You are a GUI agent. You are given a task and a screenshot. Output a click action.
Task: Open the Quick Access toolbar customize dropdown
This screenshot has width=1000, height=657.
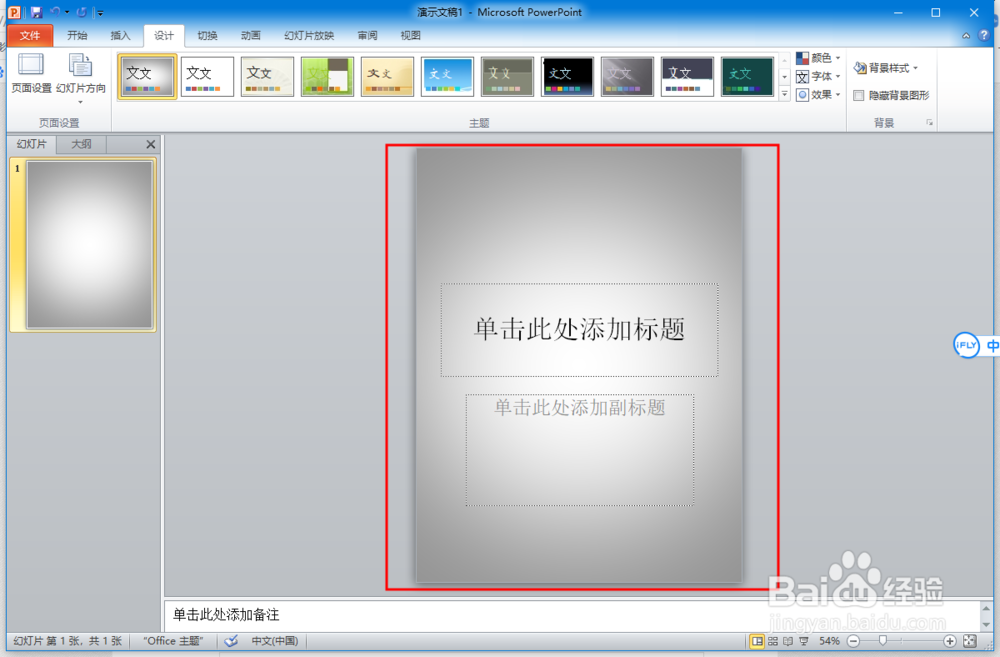point(98,12)
